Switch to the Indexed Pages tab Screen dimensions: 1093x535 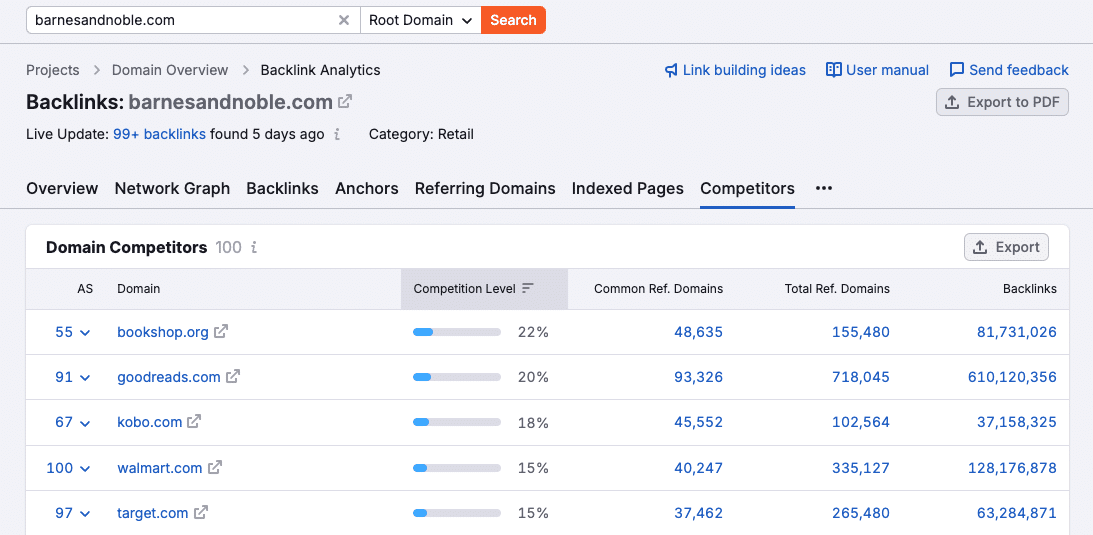pyautogui.click(x=627, y=188)
